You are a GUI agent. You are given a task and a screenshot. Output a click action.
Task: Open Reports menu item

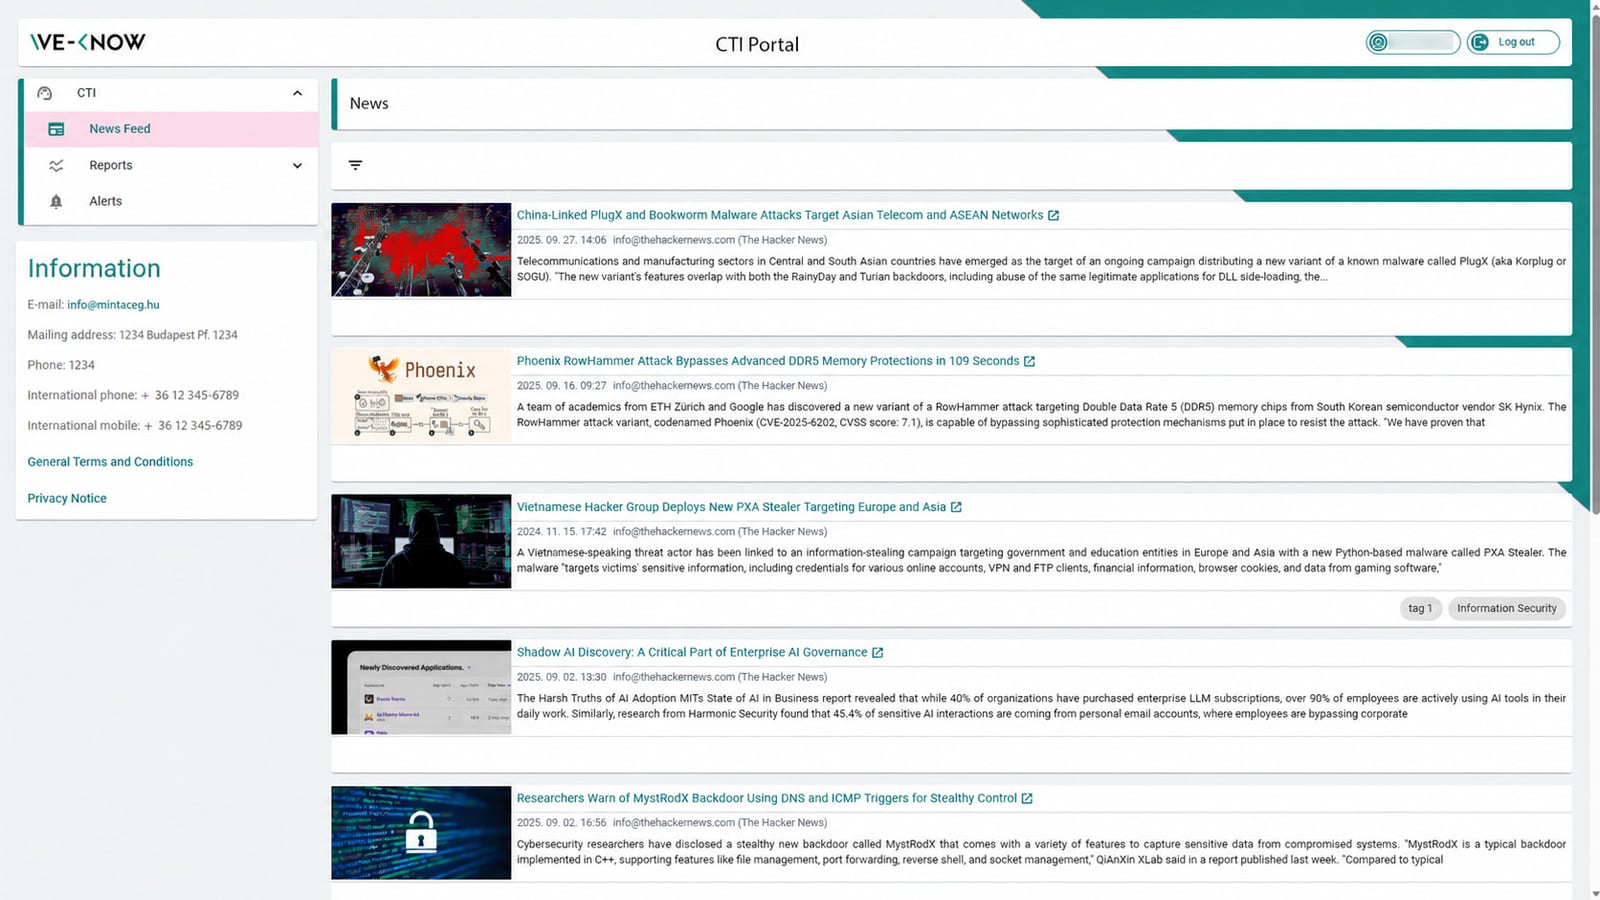(171, 166)
